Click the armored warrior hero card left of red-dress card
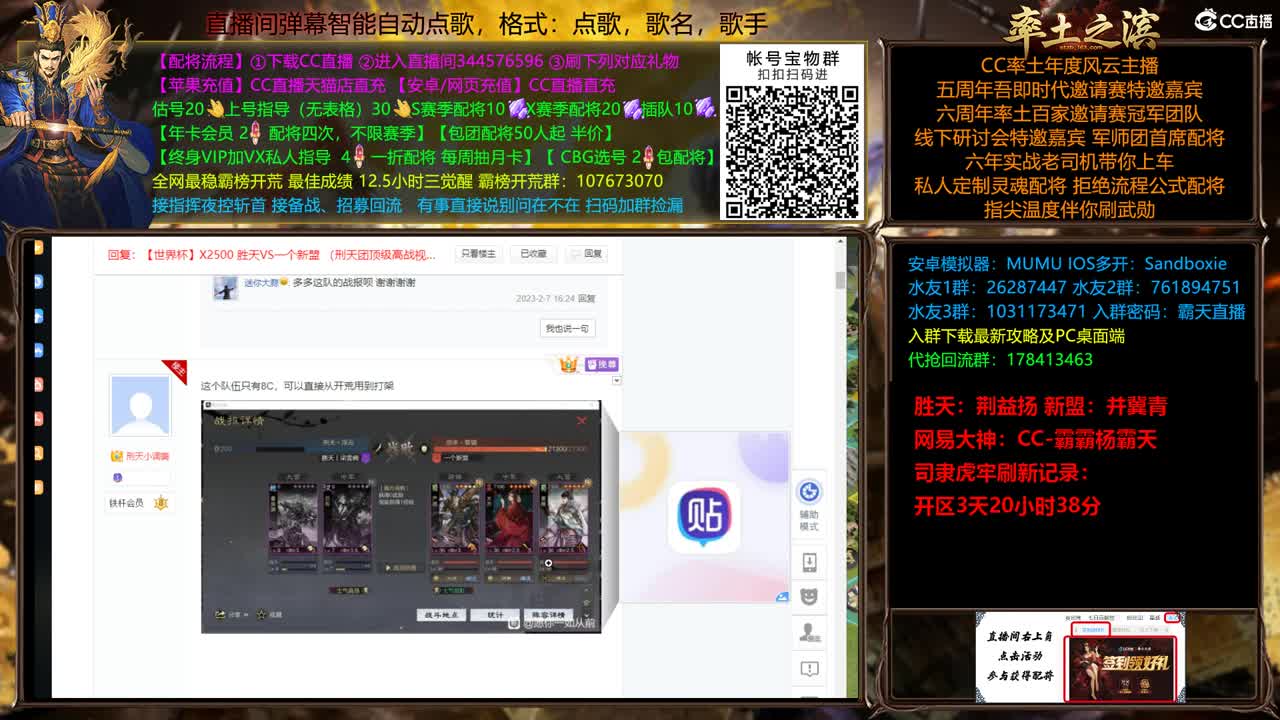The image size is (1280, 720). click(x=455, y=518)
